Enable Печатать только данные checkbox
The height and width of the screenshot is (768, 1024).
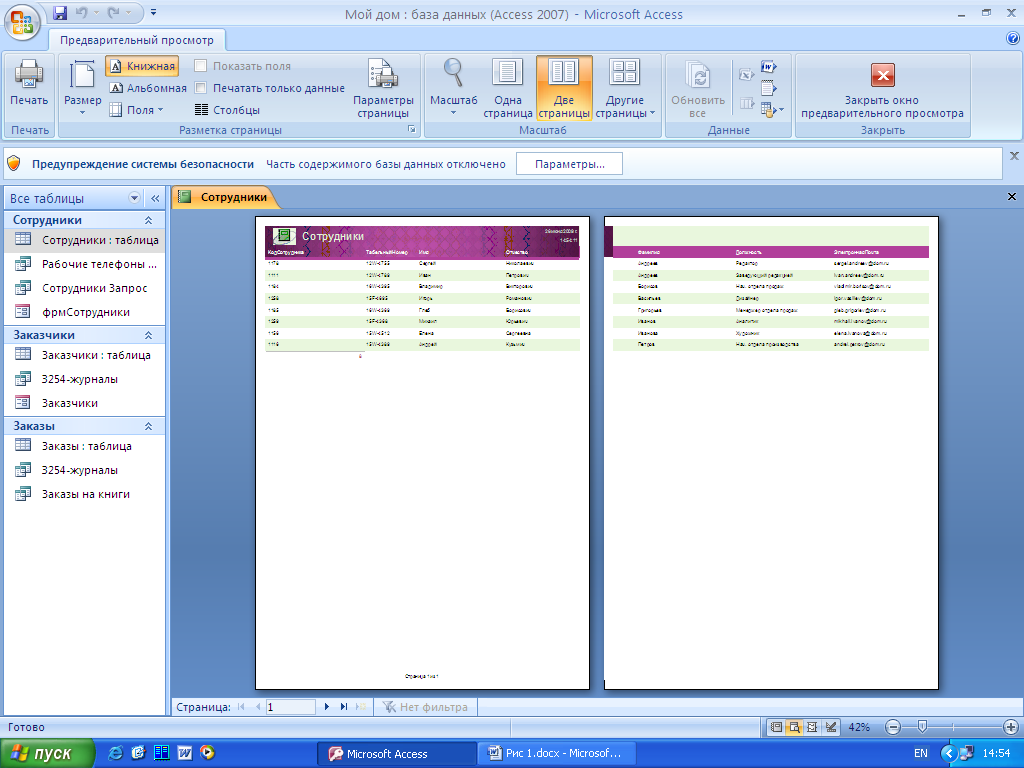tap(201, 88)
